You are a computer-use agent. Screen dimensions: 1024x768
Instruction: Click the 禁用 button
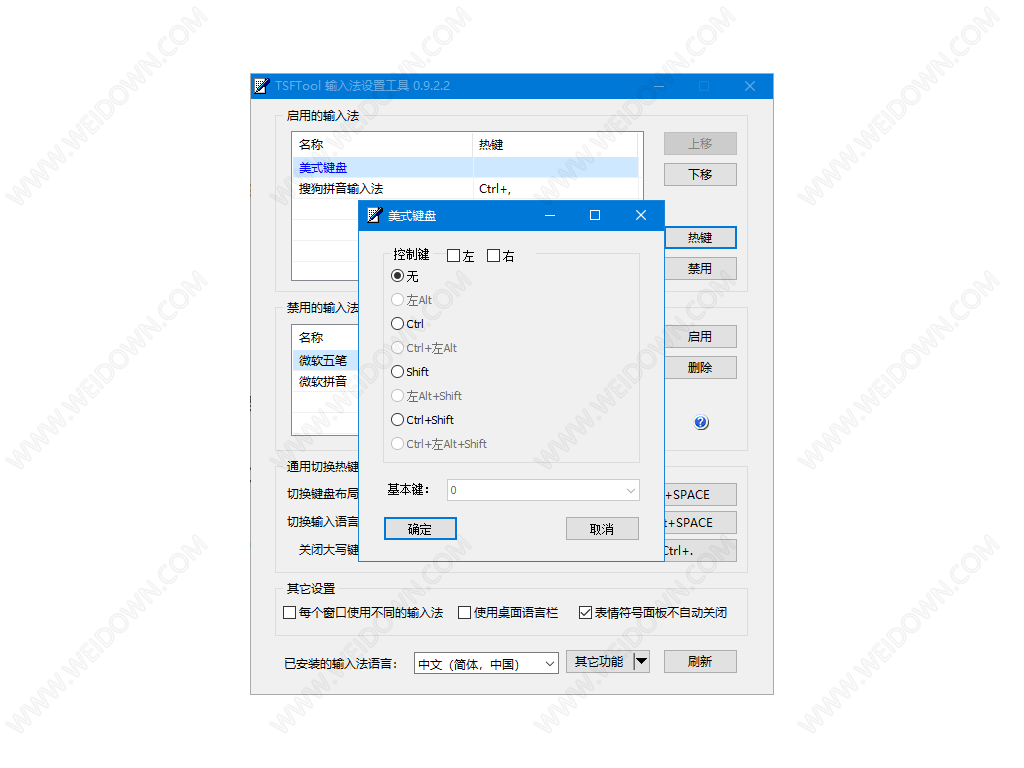[x=700, y=268]
